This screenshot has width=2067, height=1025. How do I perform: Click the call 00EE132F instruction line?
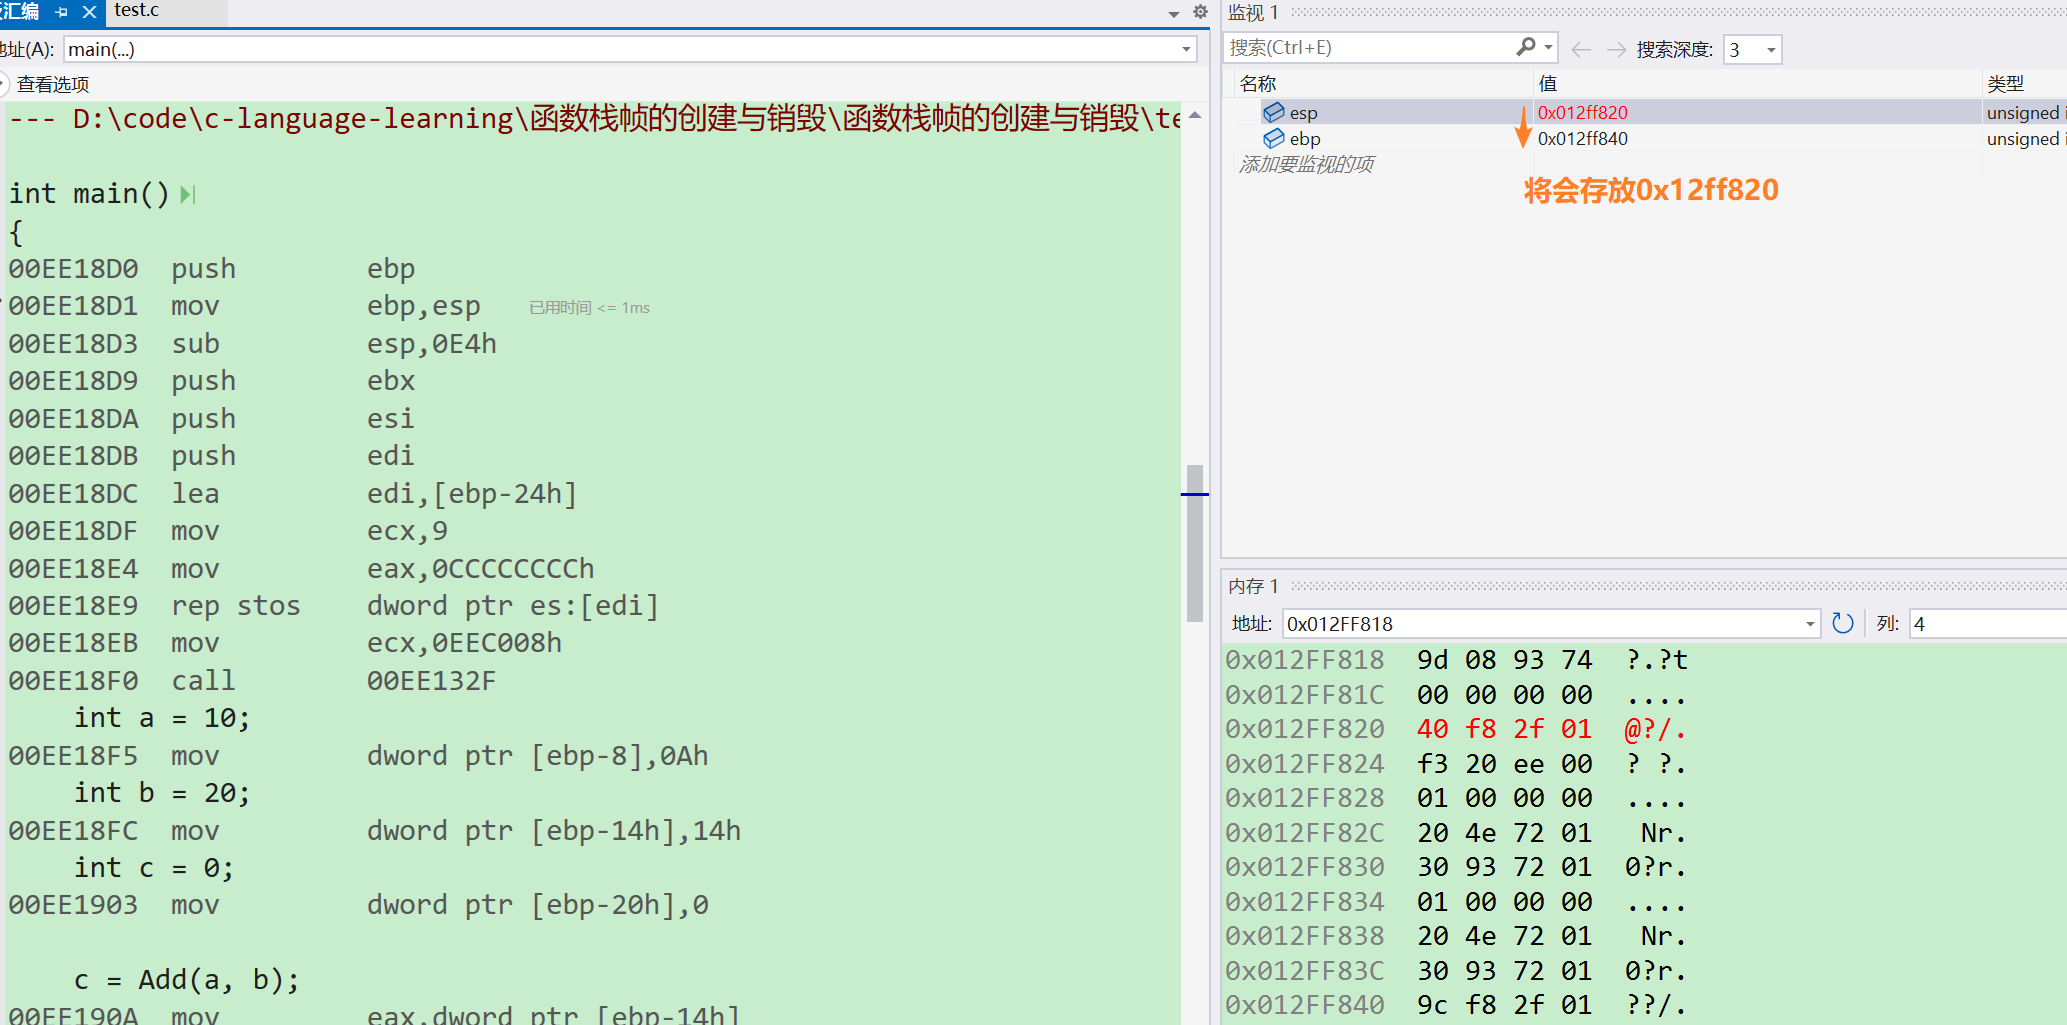tap(252, 681)
